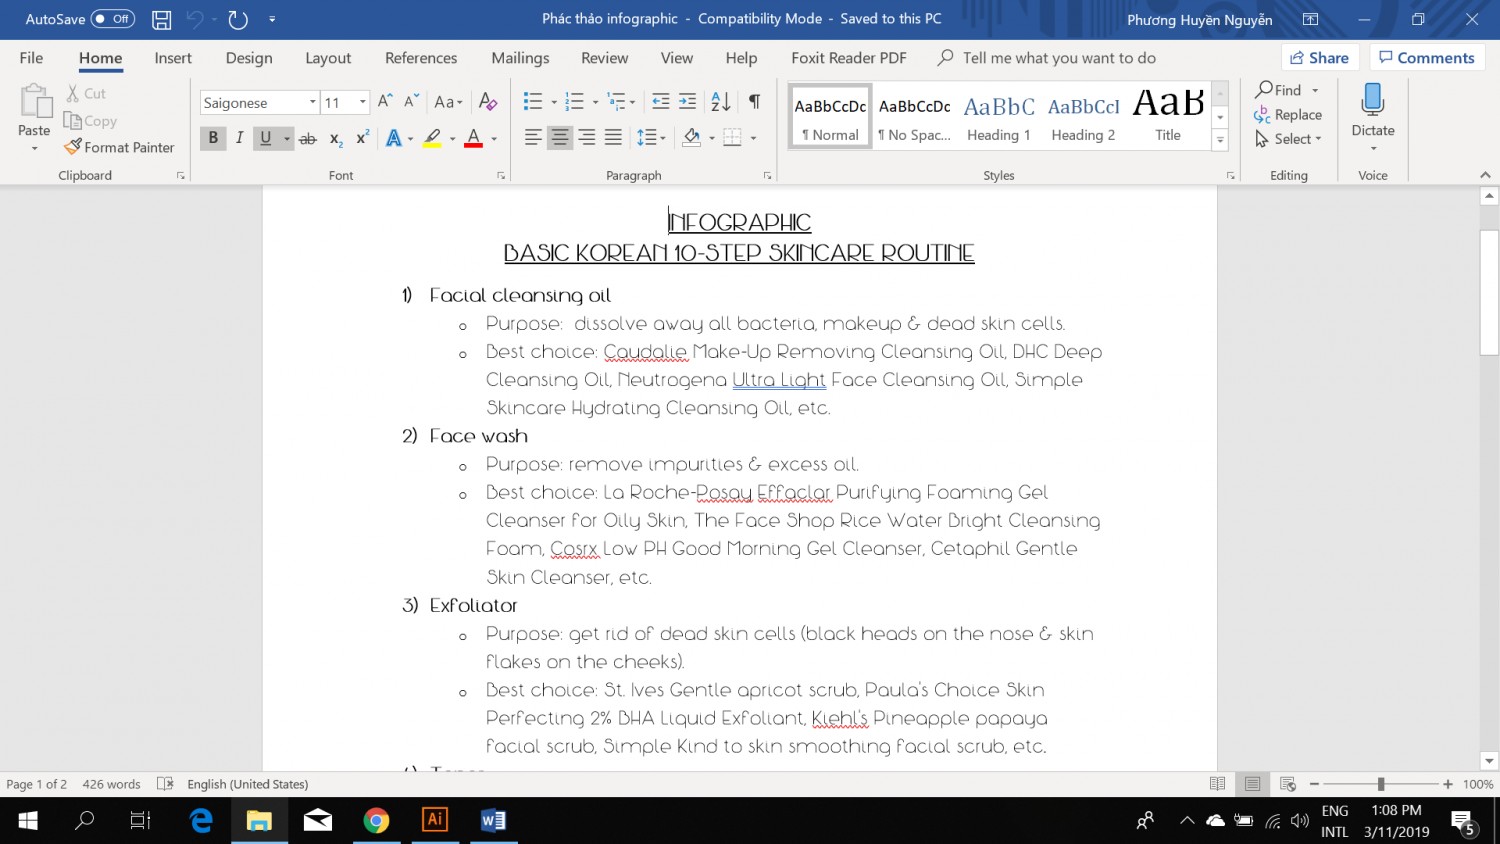Open Adobe Illustrator from taskbar

(435, 820)
